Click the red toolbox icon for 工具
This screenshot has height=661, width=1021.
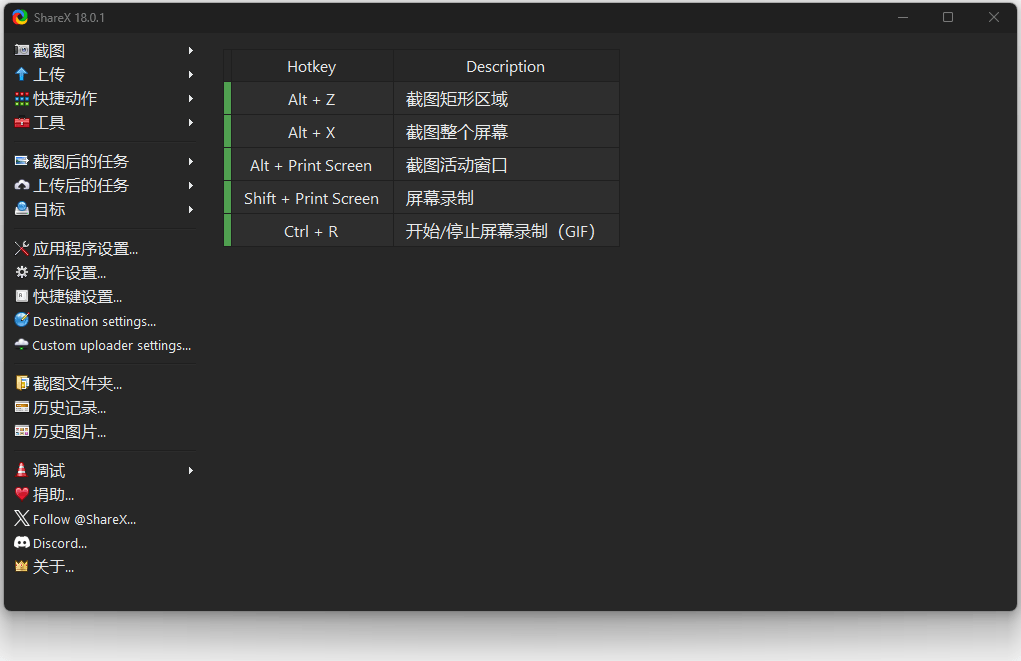[x=21, y=122]
